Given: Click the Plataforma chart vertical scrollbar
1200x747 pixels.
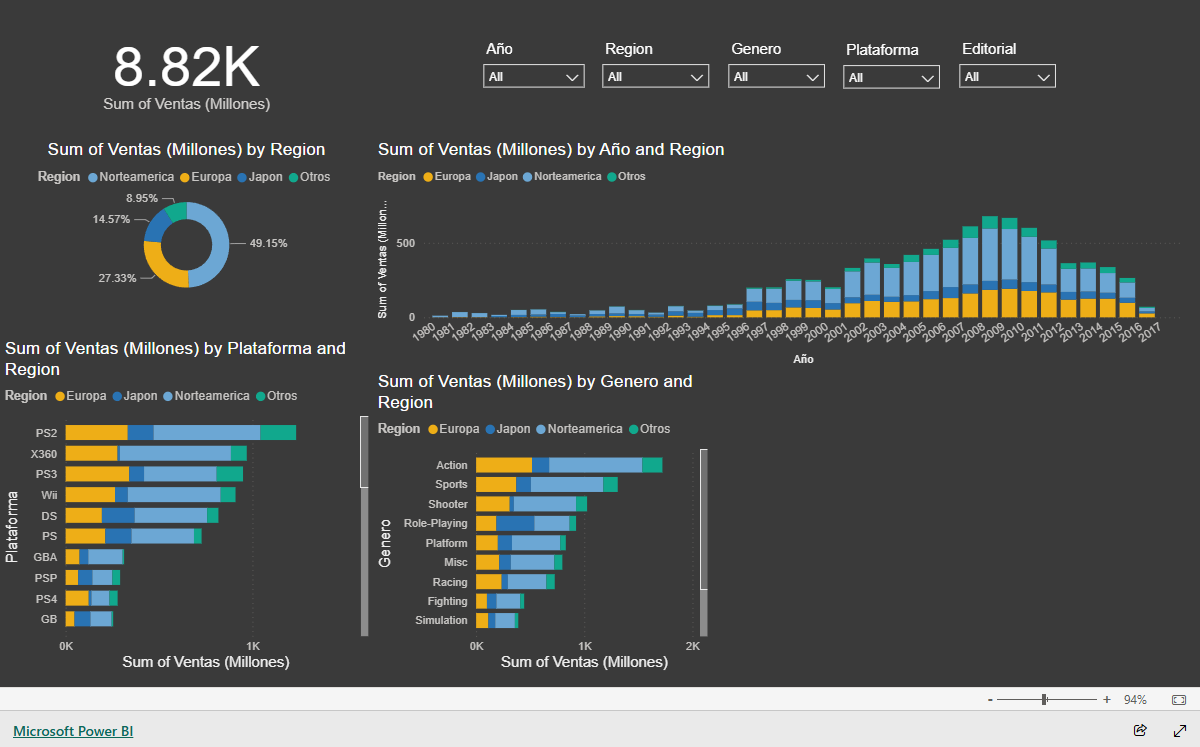Looking at the screenshot, I should point(364,526).
